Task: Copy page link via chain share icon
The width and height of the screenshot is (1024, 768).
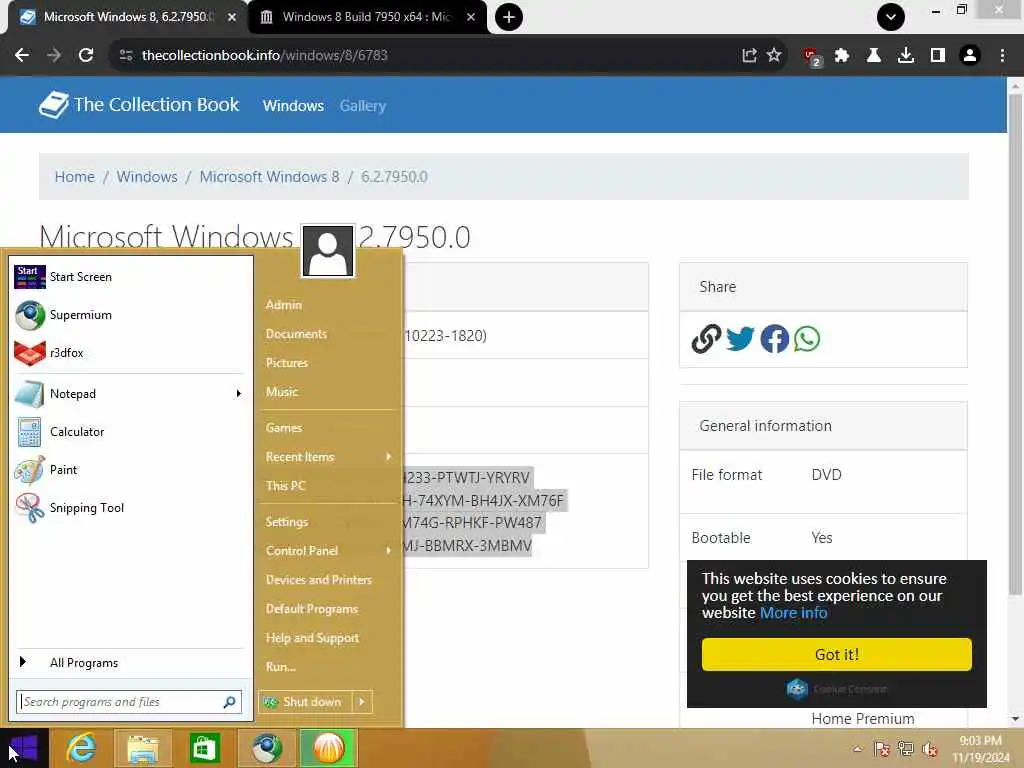Action: point(706,339)
